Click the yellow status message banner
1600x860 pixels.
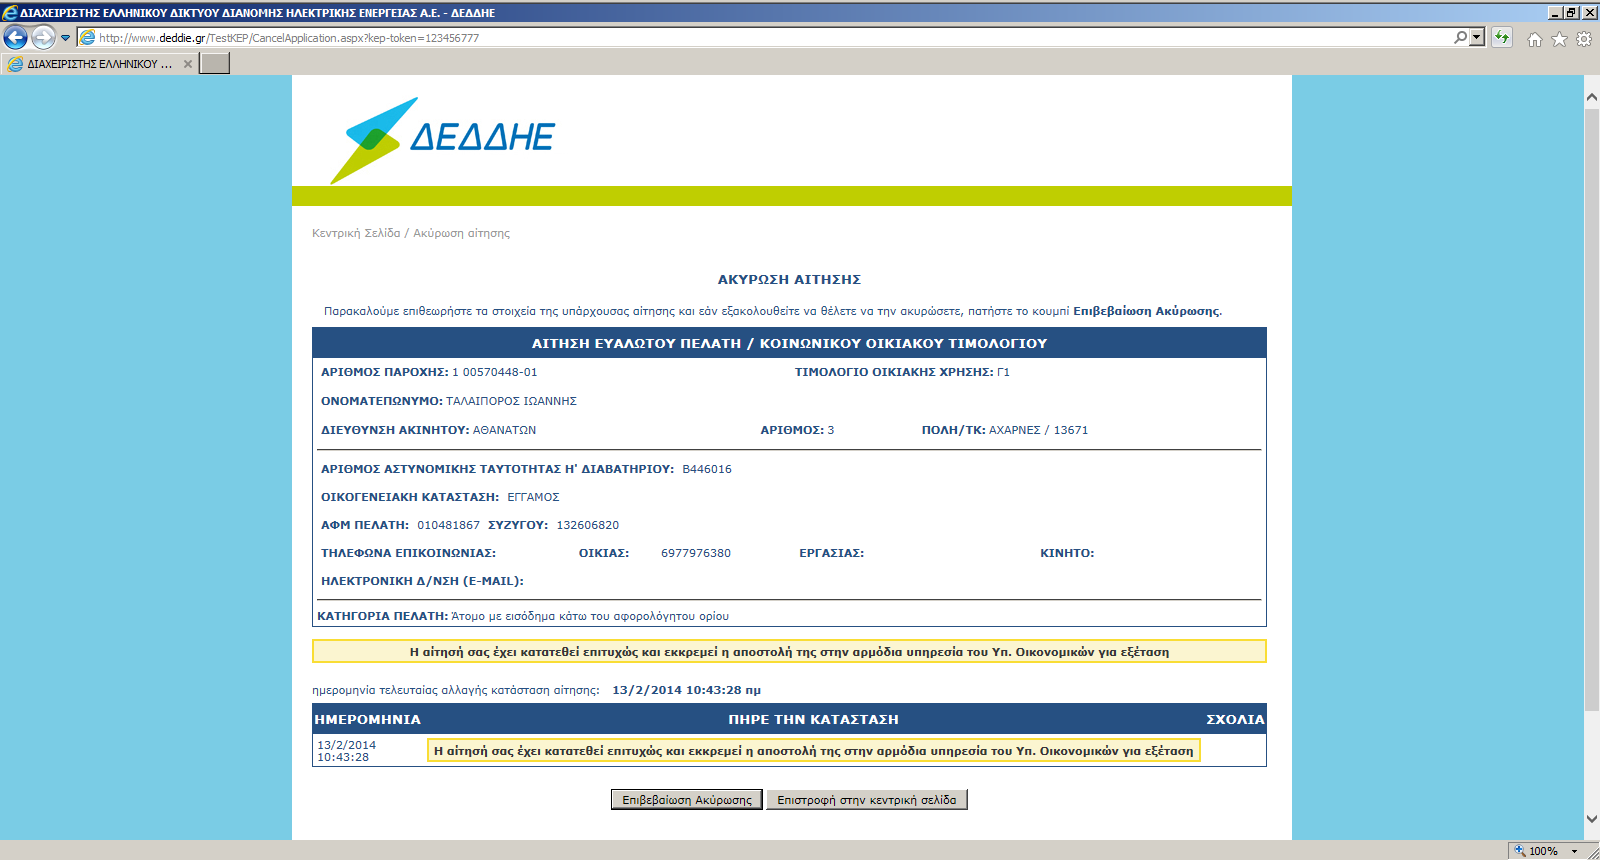[x=789, y=651]
